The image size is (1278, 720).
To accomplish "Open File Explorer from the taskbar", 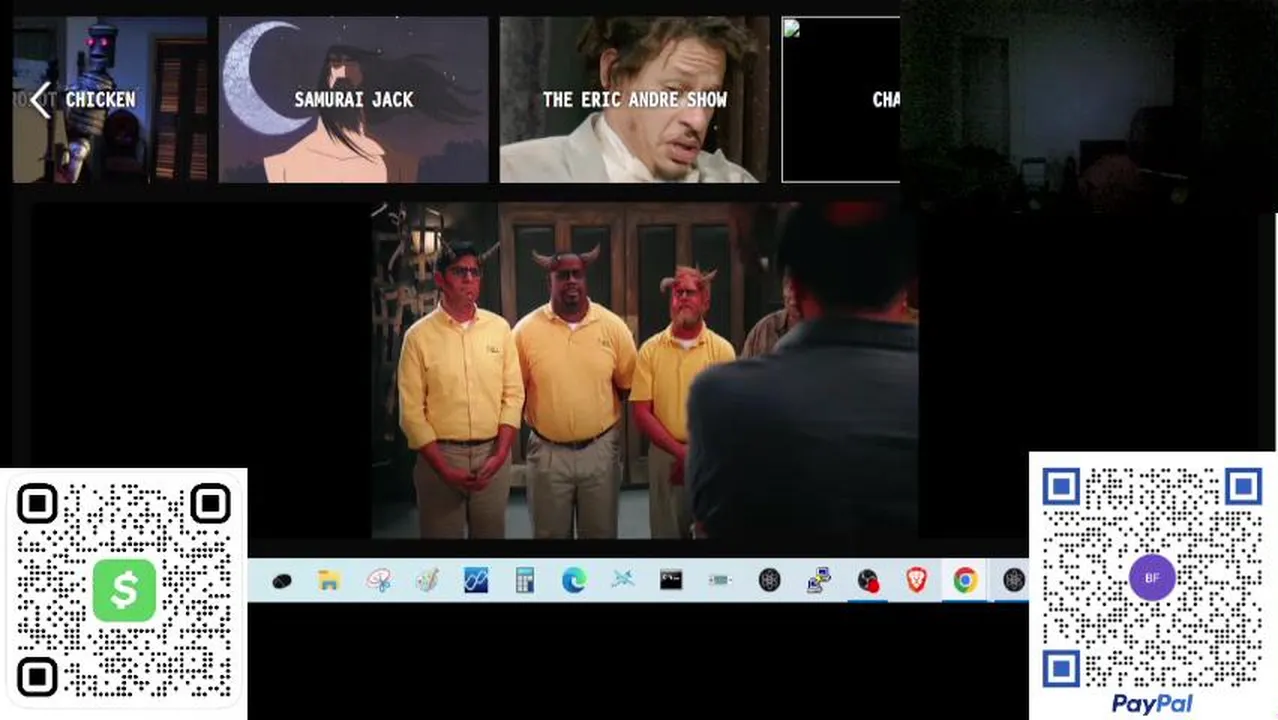I will [329, 580].
